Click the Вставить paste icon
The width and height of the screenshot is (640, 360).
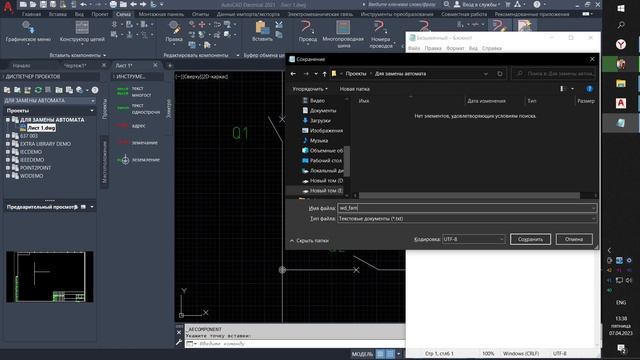coord(262,28)
